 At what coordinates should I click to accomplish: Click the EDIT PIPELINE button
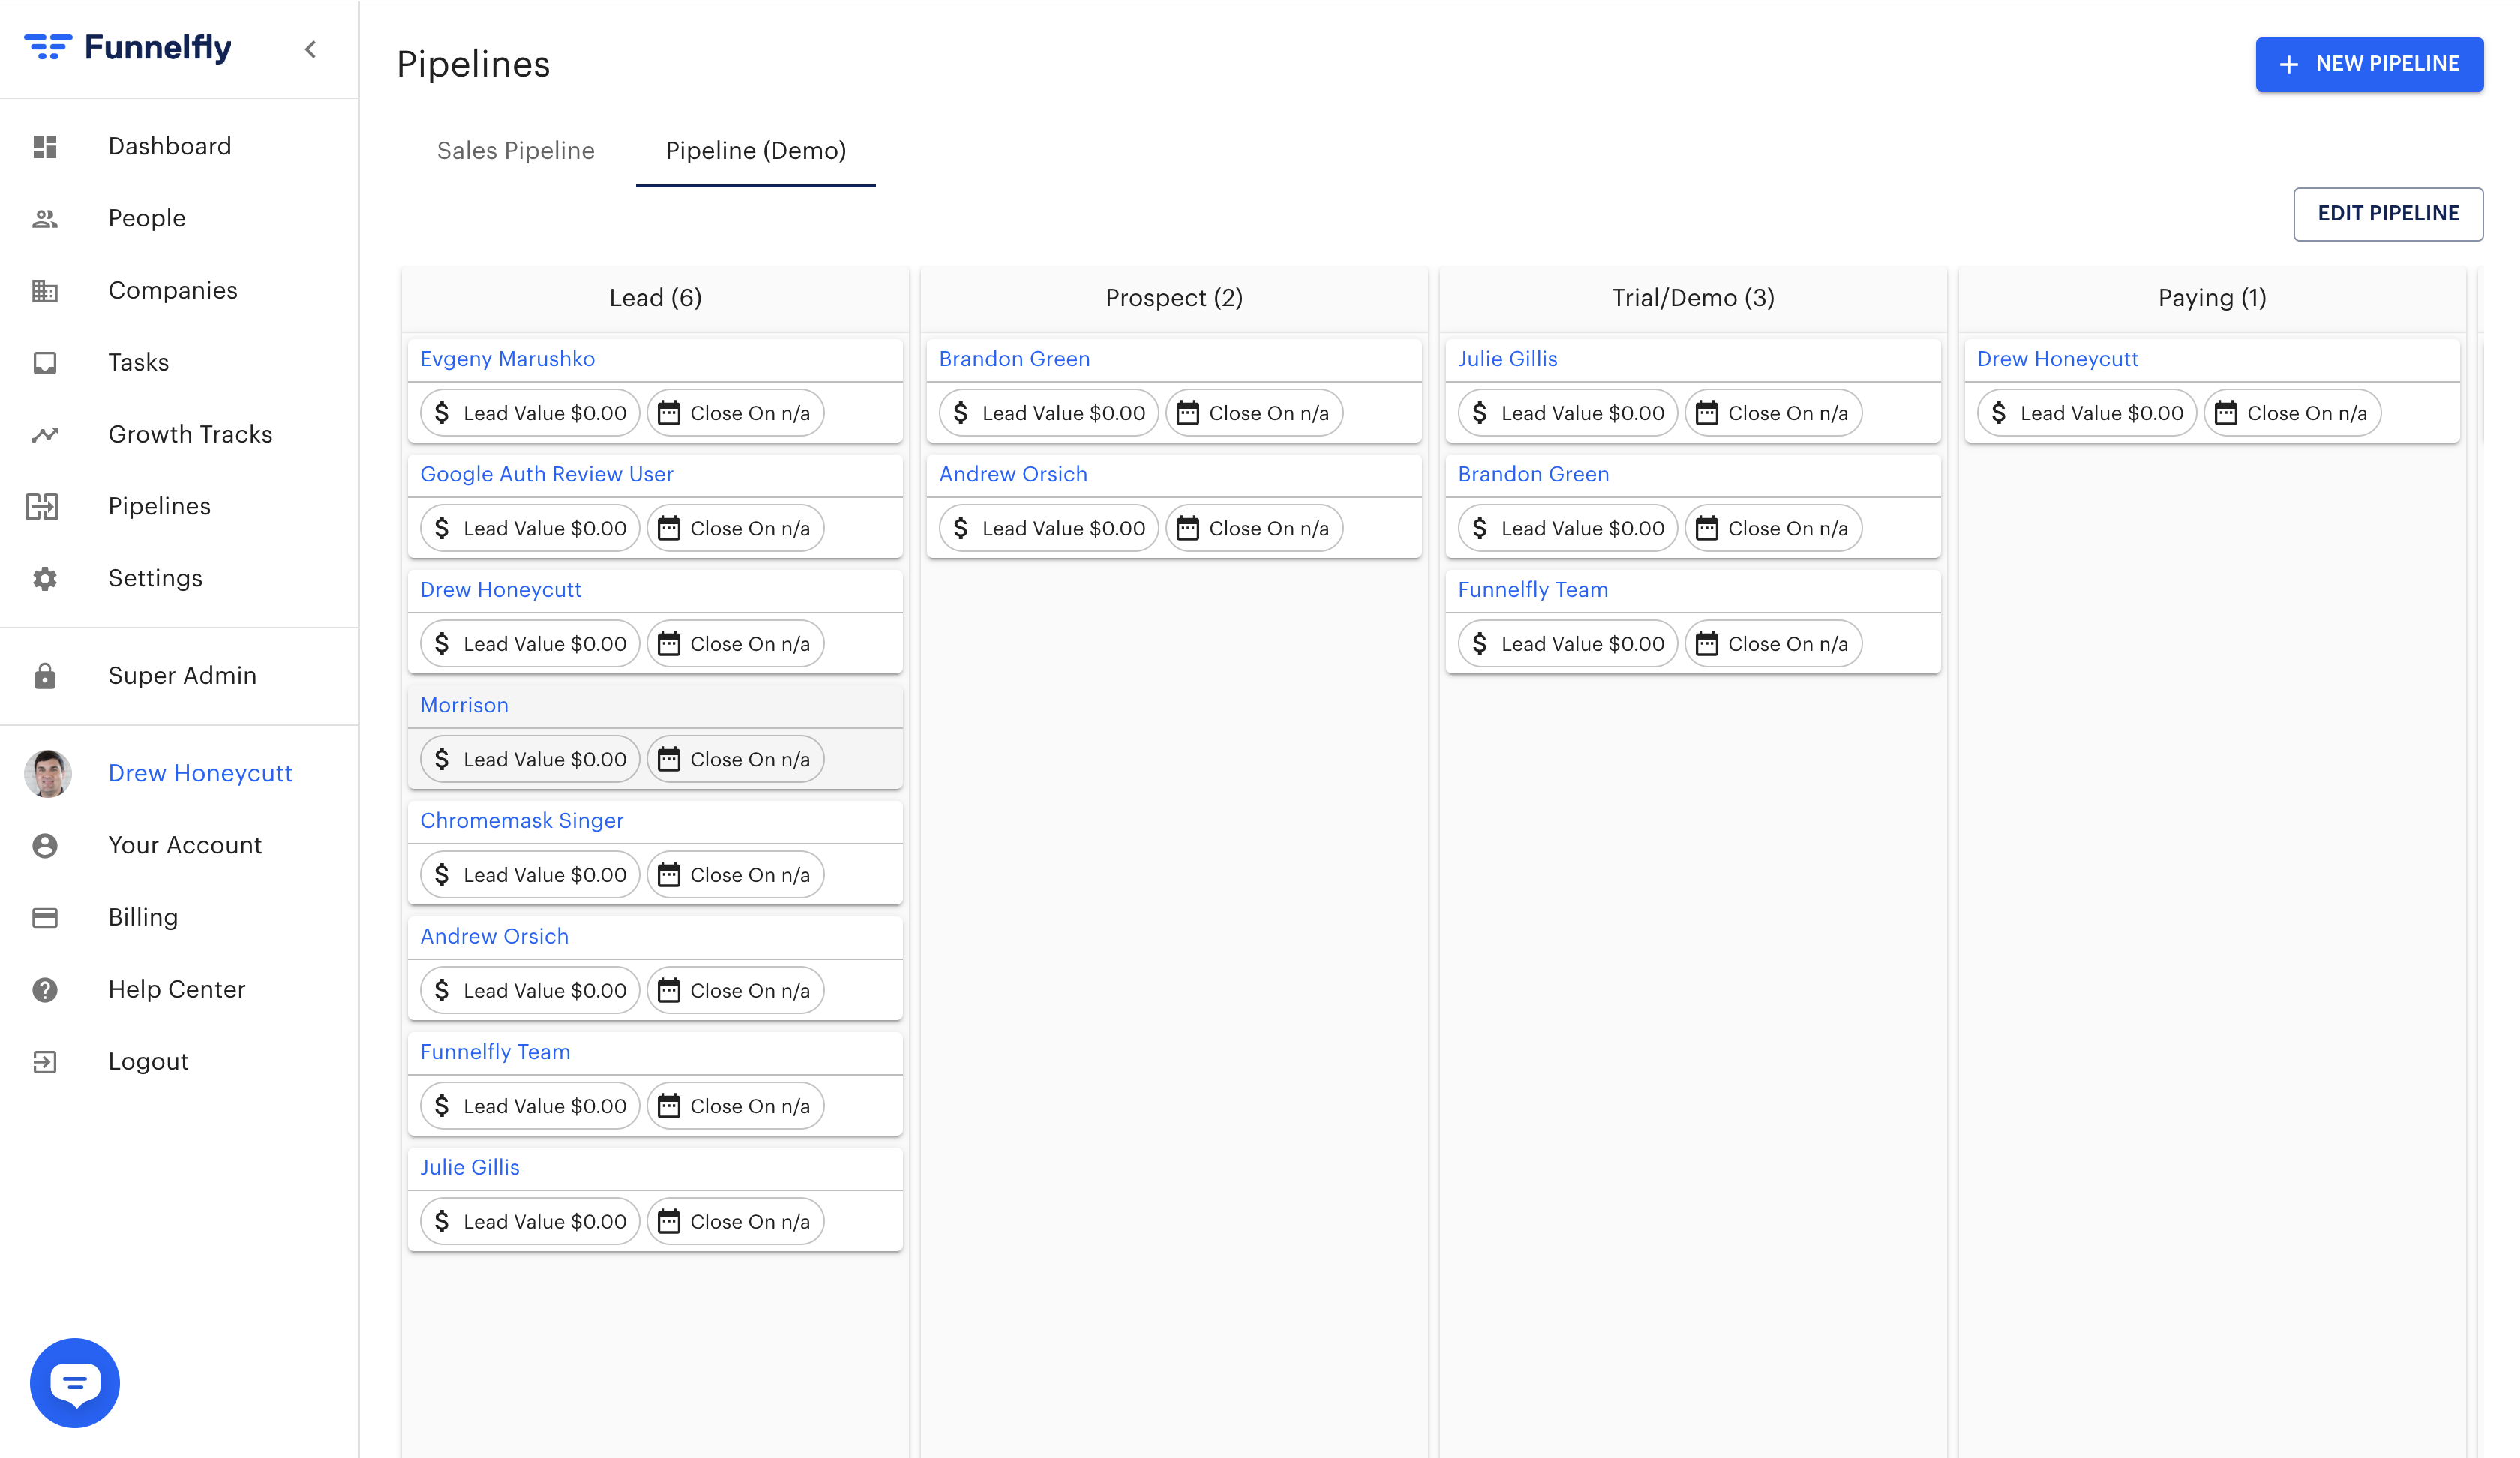(2387, 214)
